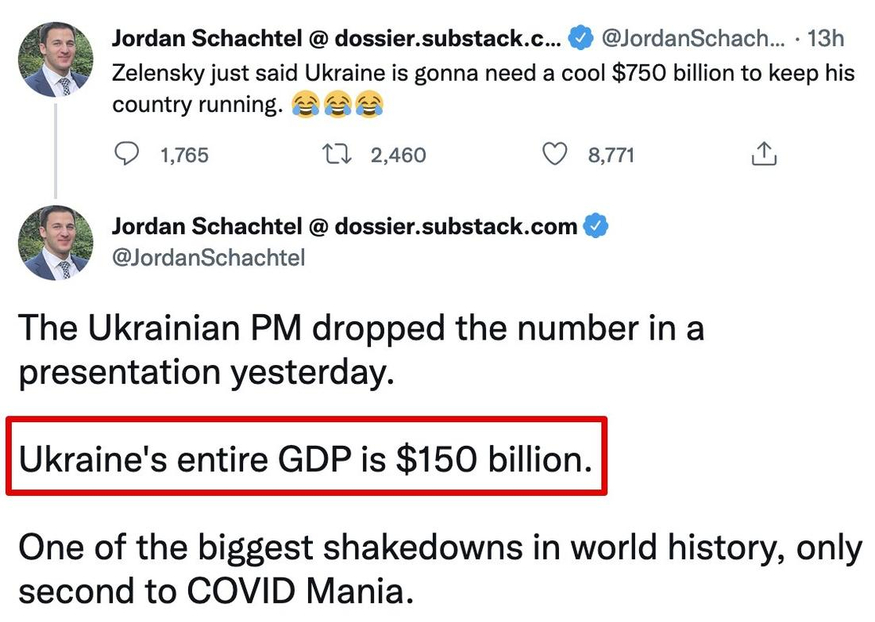This screenshot has height=622, width=875.
Task: Click the @JordanSchachtel handle in second tweet
Action: [x=208, y=257]
